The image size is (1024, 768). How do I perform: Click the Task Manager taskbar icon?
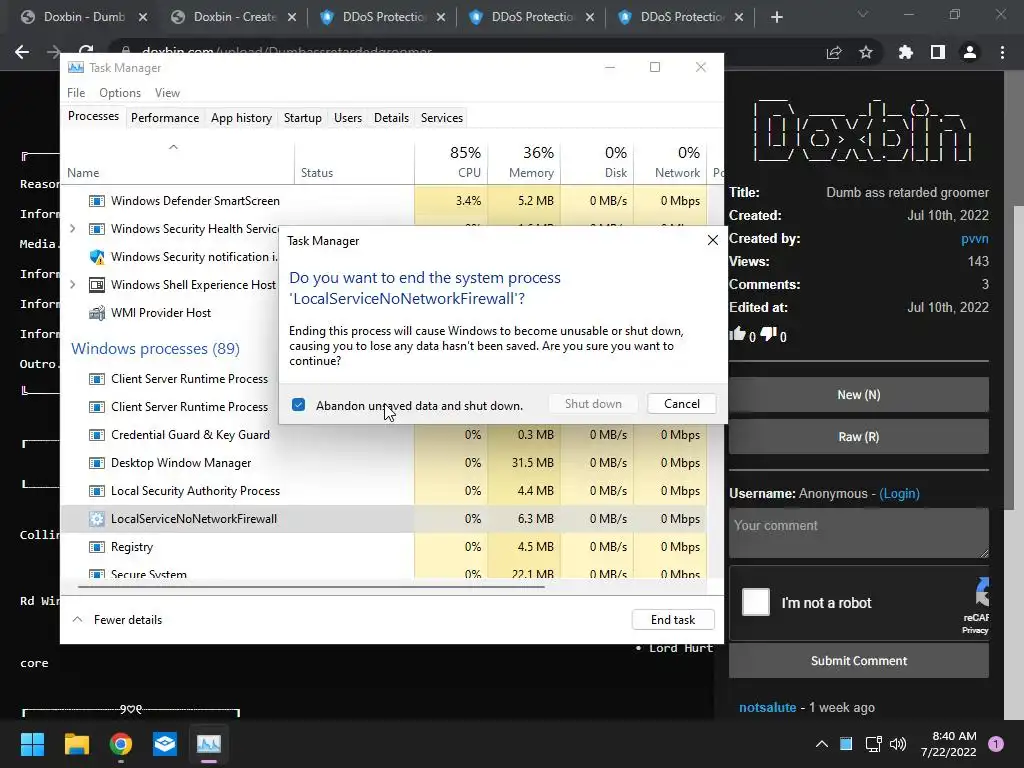click(x=209, y=744)
